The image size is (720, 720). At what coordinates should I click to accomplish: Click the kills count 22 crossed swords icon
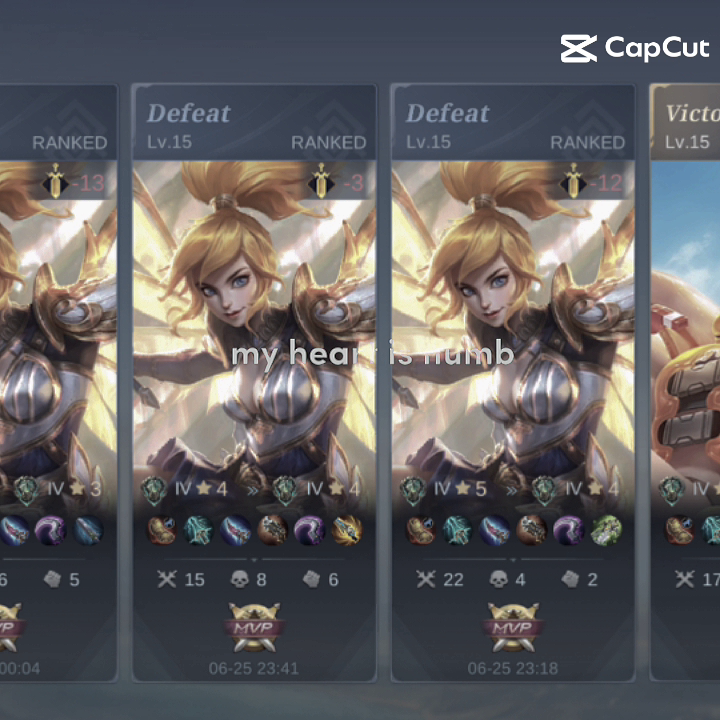pyautogui.click(x=426, y=579)
